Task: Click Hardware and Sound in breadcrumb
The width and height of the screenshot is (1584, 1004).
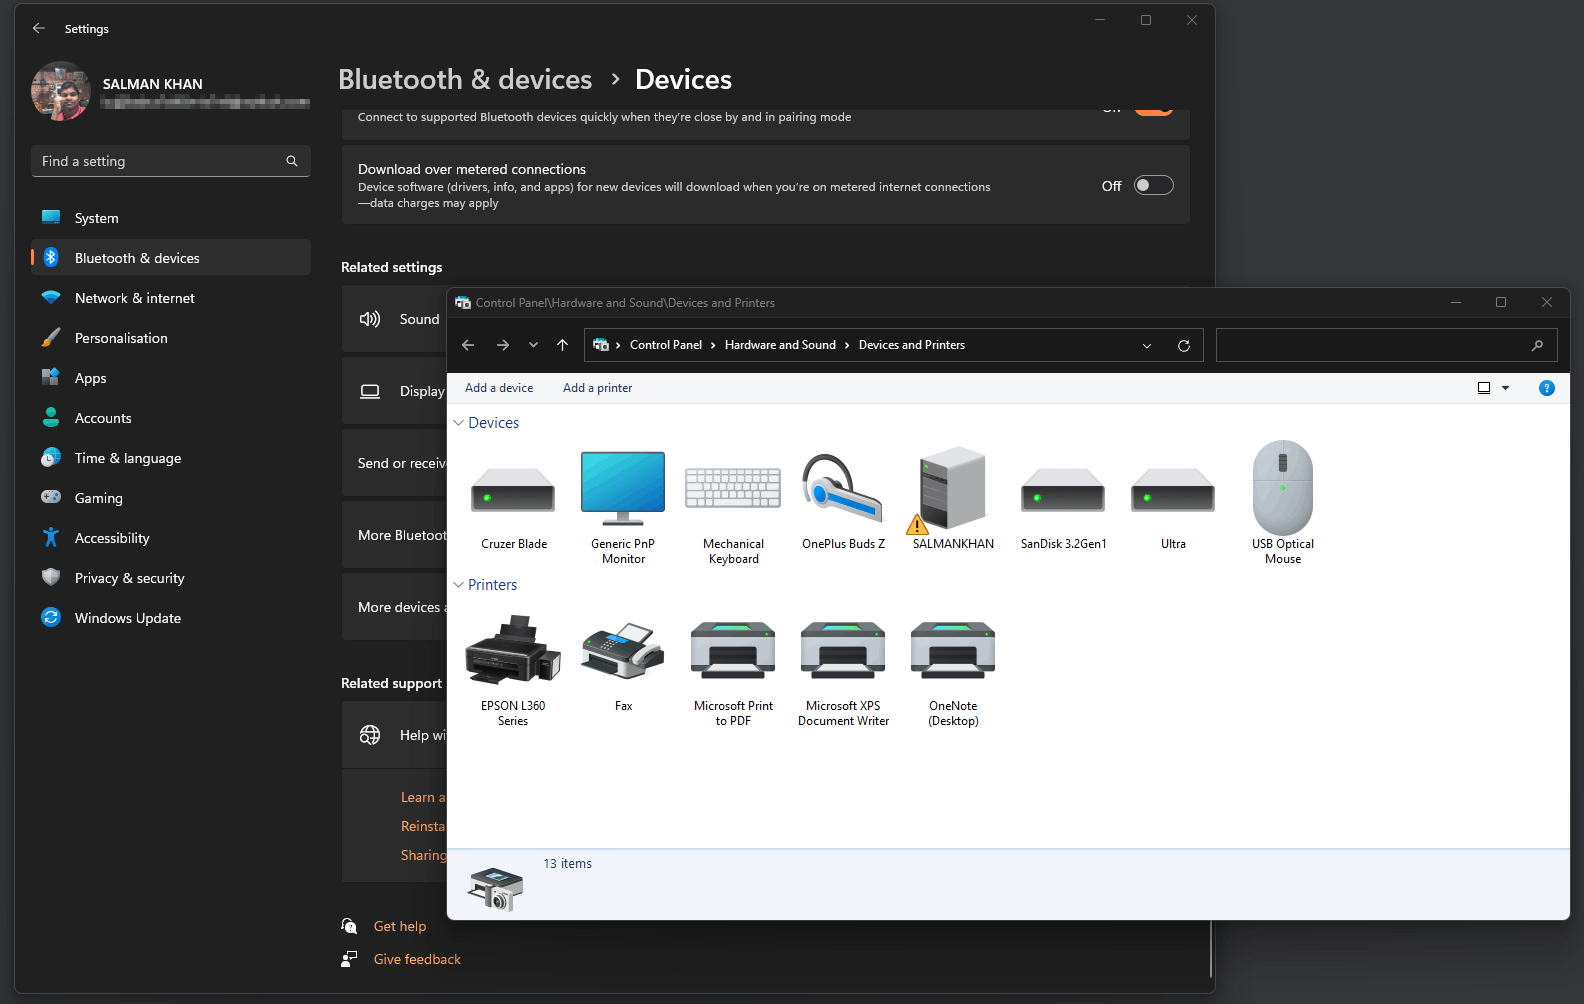Action: (780, 345)
